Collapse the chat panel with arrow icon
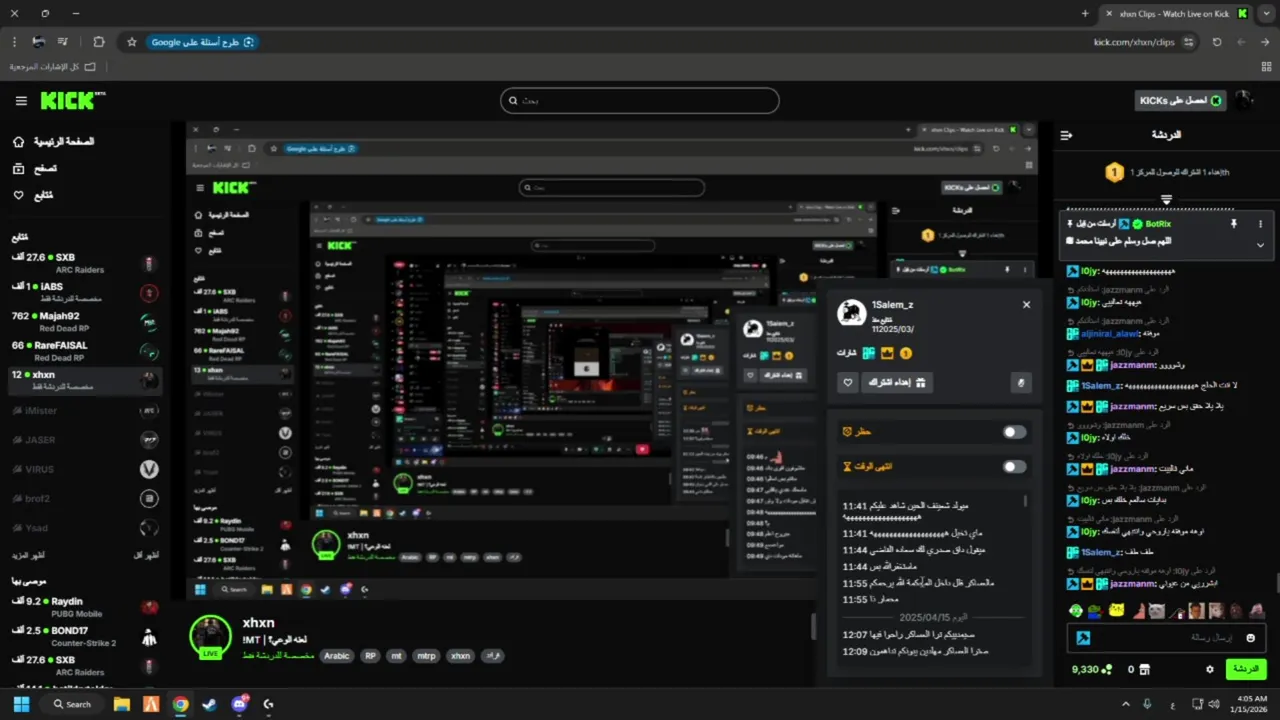 (x=1066, y=135)
